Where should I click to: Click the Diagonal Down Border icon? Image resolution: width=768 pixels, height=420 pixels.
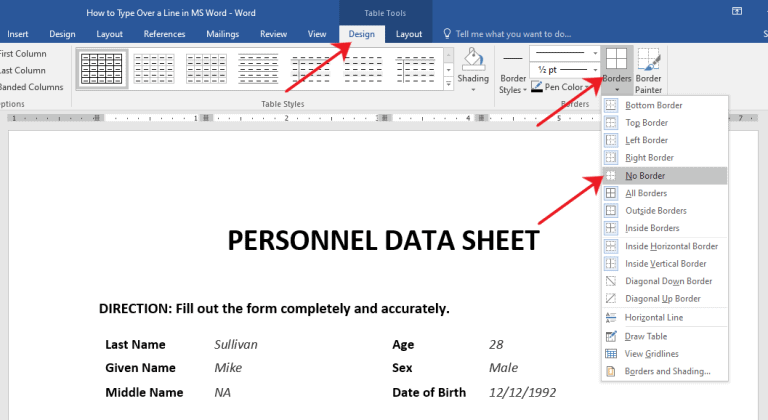(611, 281)
